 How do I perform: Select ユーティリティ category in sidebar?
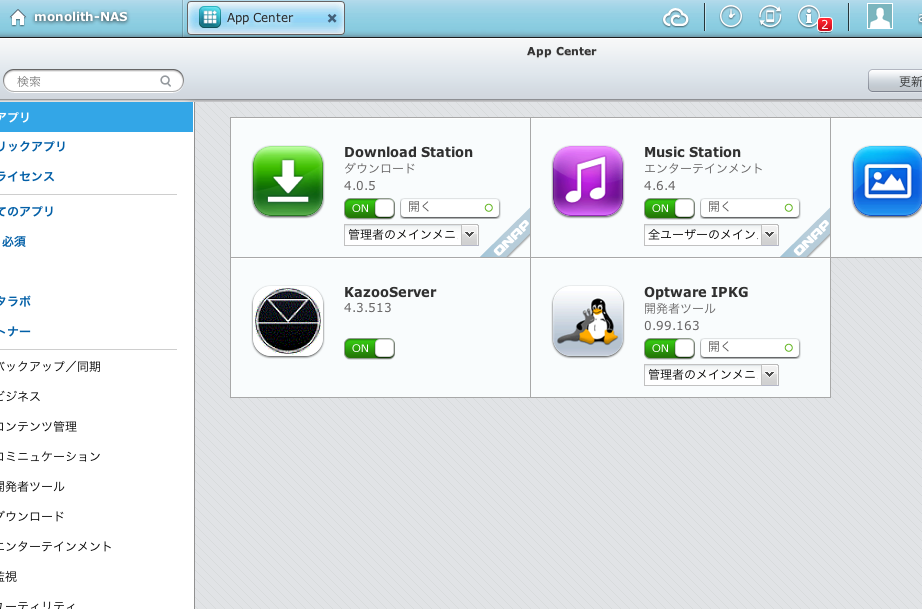[x=38, y=604]
